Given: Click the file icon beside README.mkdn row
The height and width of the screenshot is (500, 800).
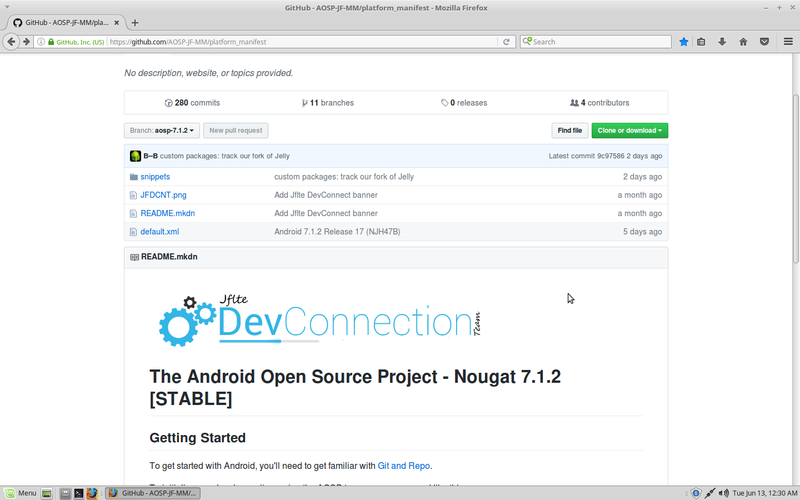Looking at the screenshot, I should [x=133, y=213].
